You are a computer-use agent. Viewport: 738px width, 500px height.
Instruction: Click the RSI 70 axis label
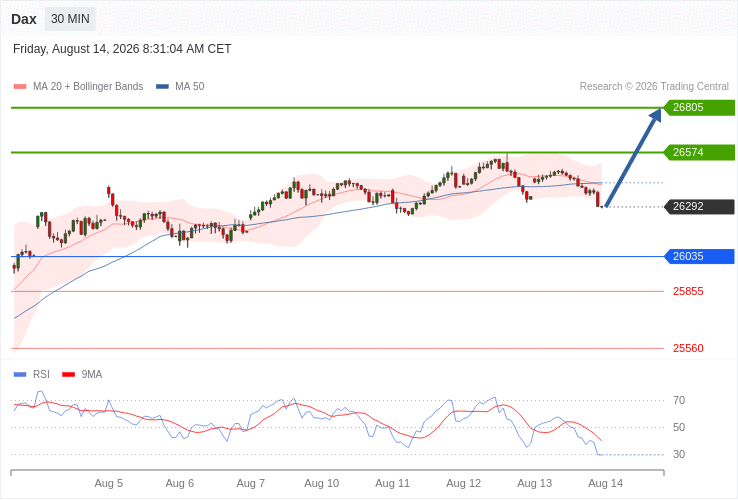click(679, 401)
